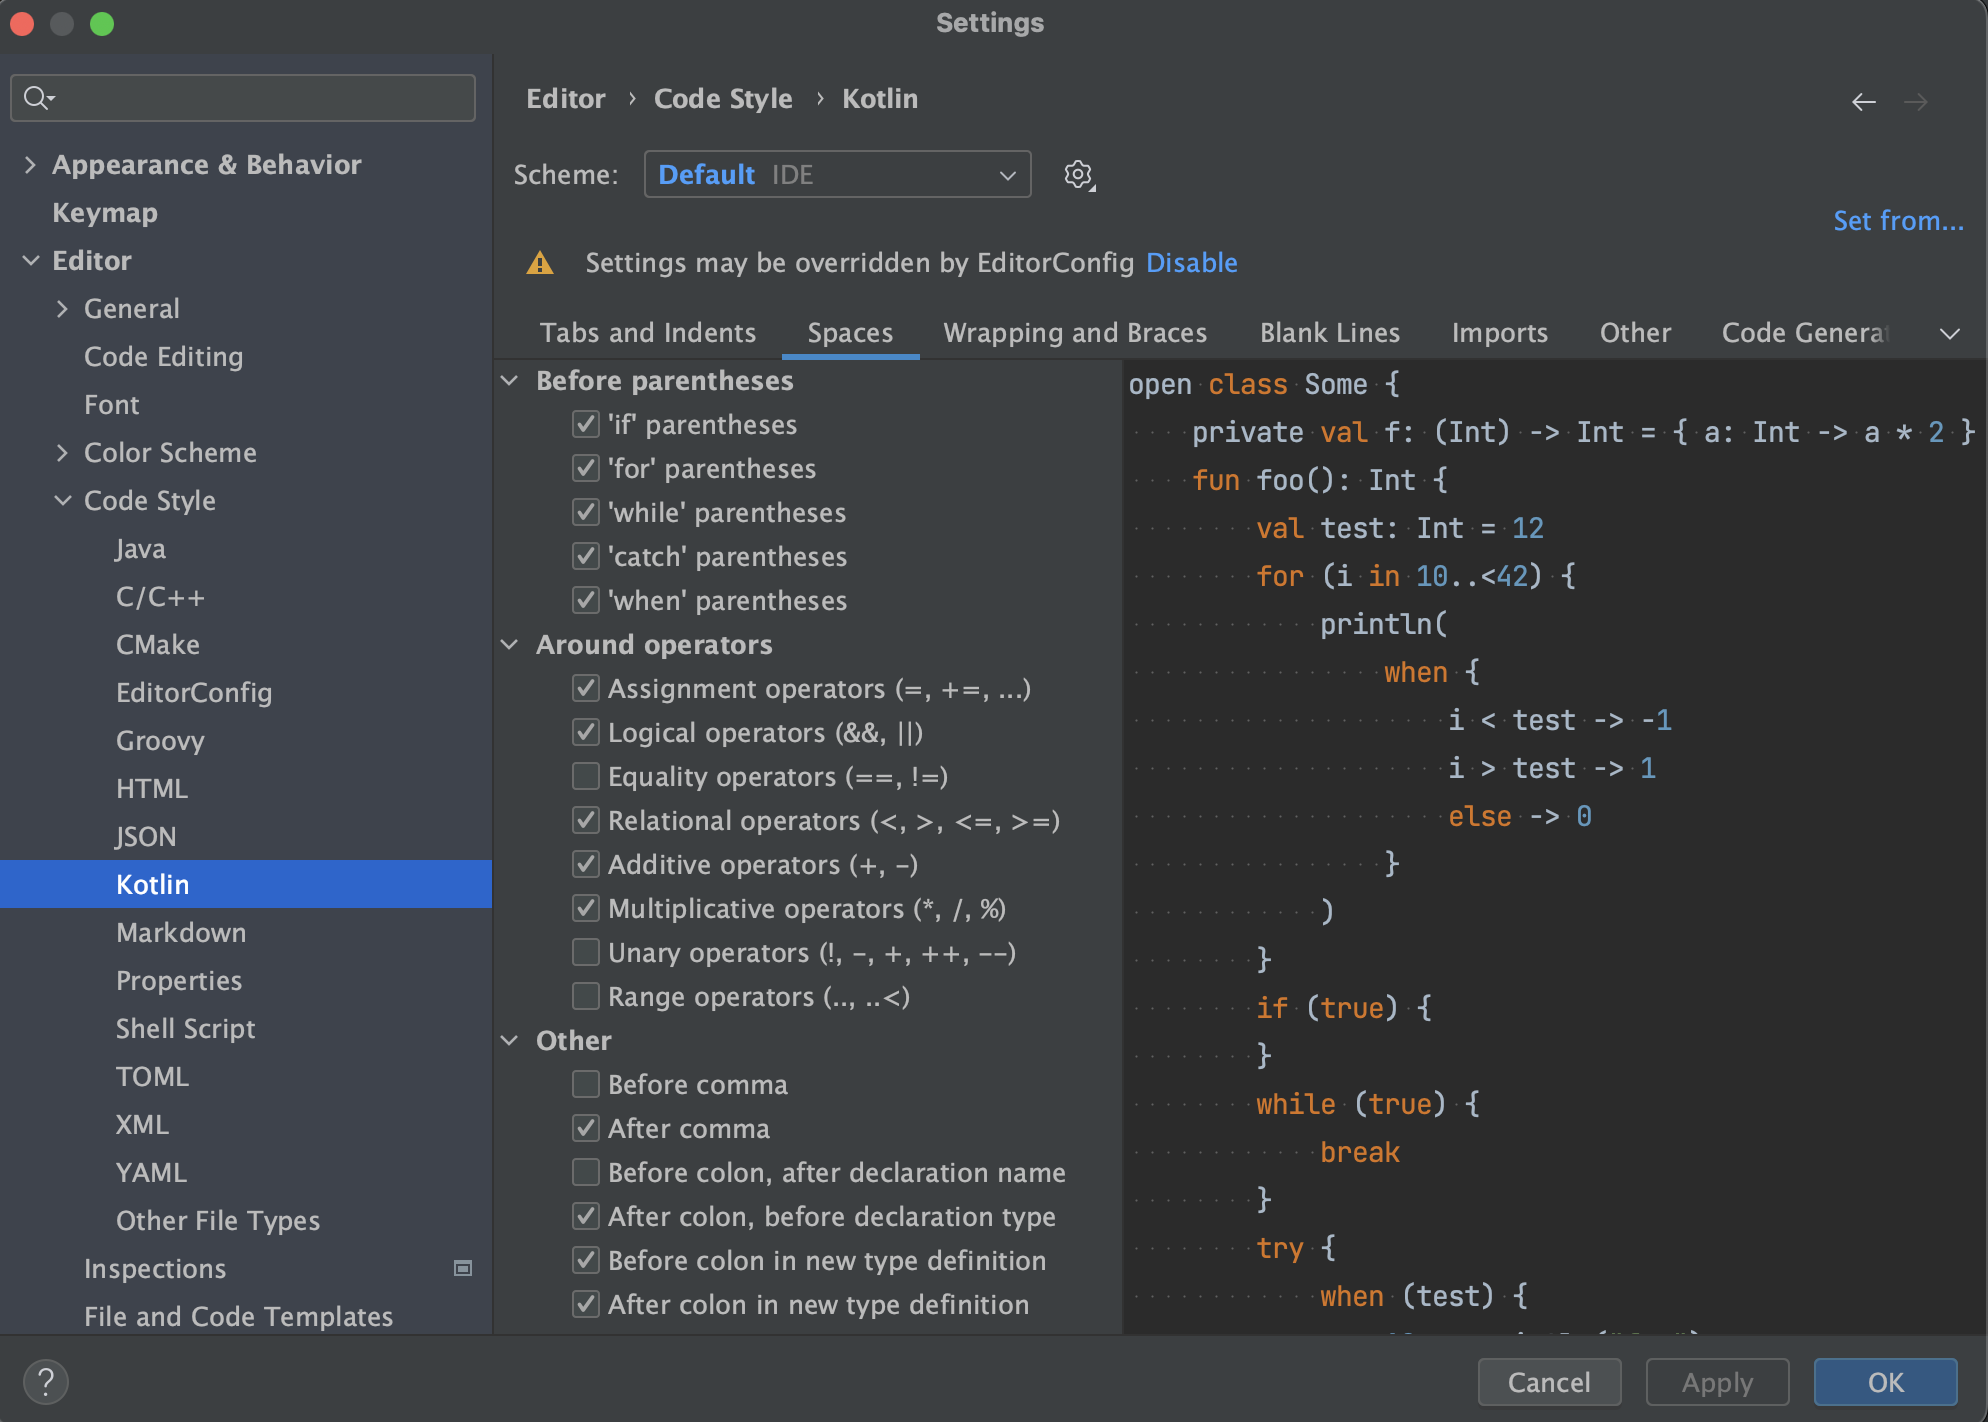Enable Equality operators spacing
This screenshot has width=1988, height=1422.
point(586,776)
